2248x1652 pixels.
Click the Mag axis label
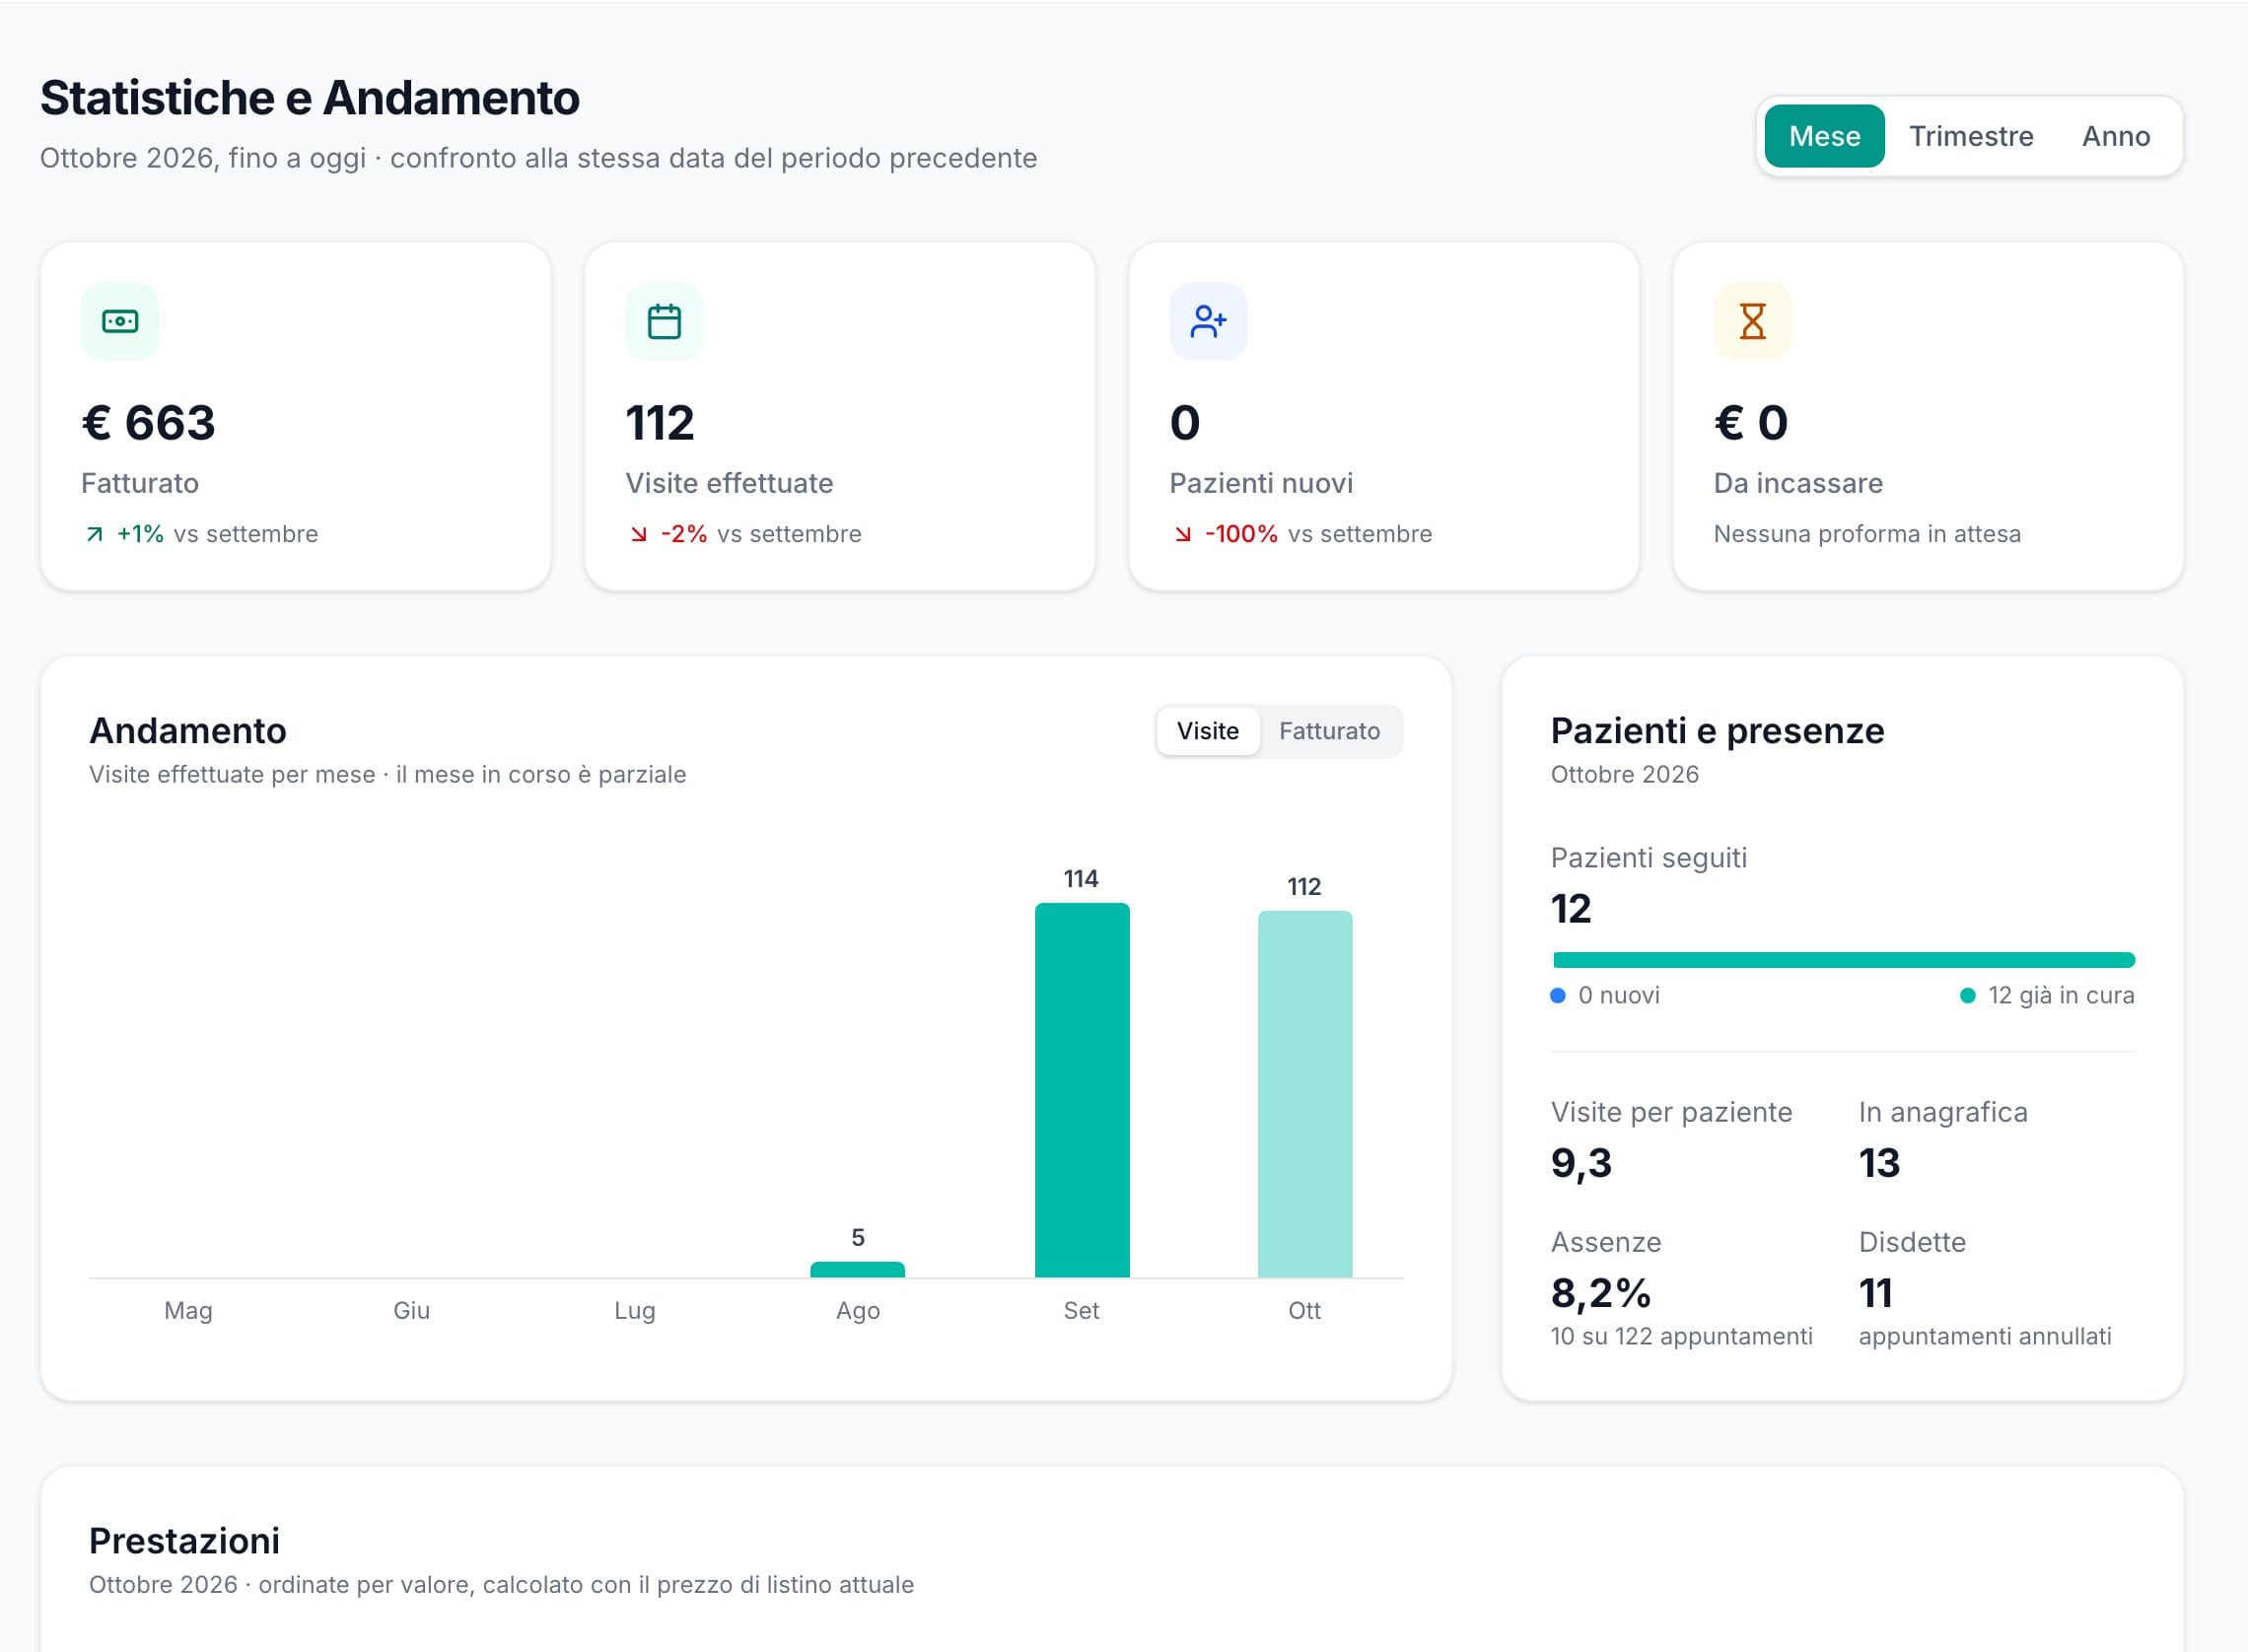coord(188,1311)
